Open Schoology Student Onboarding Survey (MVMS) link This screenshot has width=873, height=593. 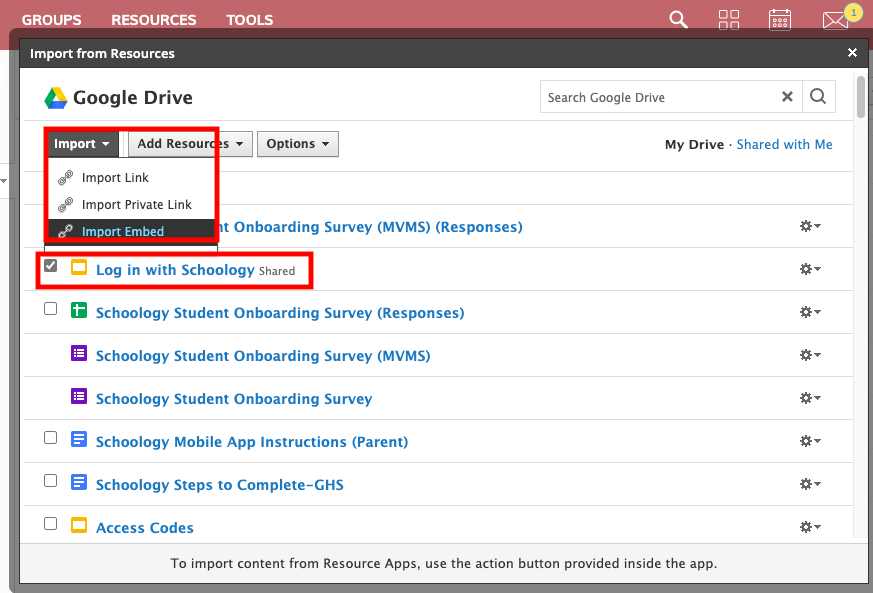263,356
